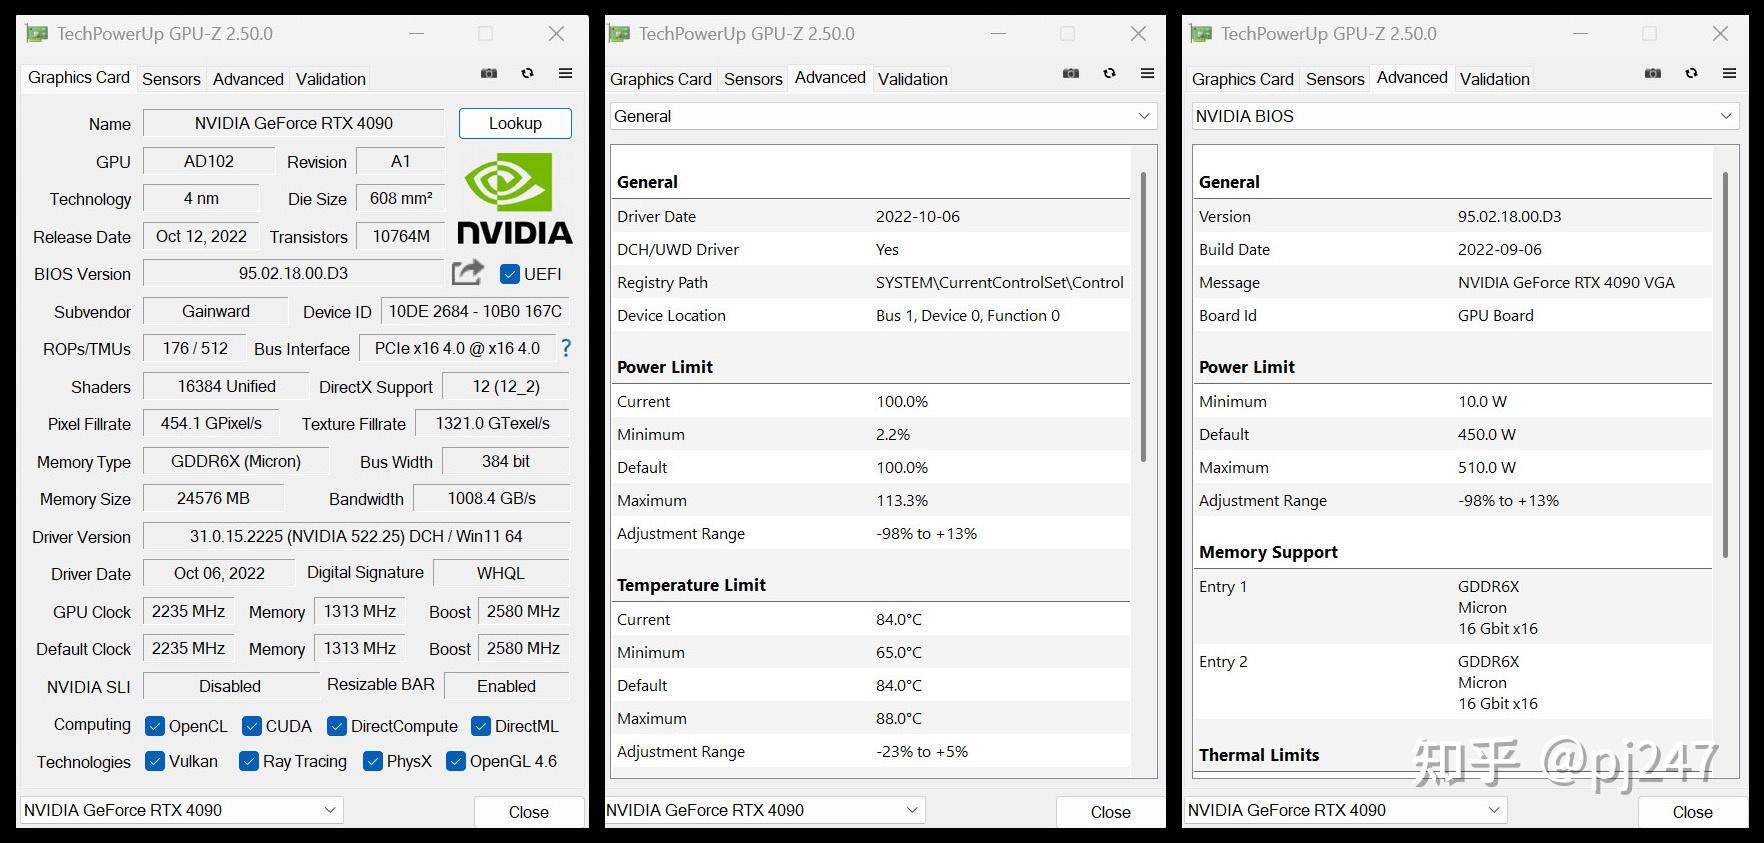Click the Bus Interface field showing PCIe x16 4.0

pyautogui.click(x=457, y=348)
